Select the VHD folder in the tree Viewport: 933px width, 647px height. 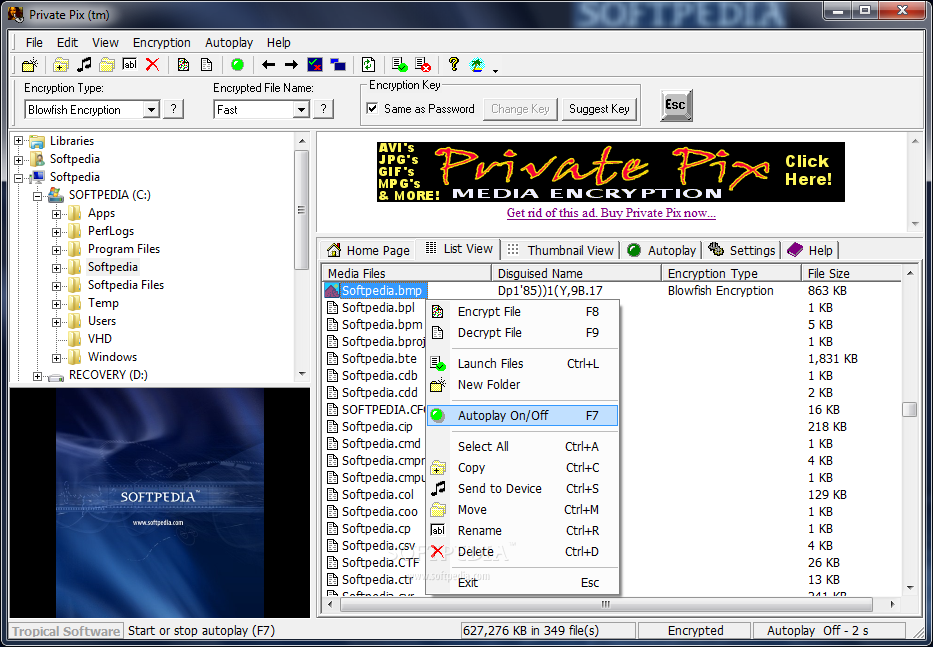coord(100,339)
